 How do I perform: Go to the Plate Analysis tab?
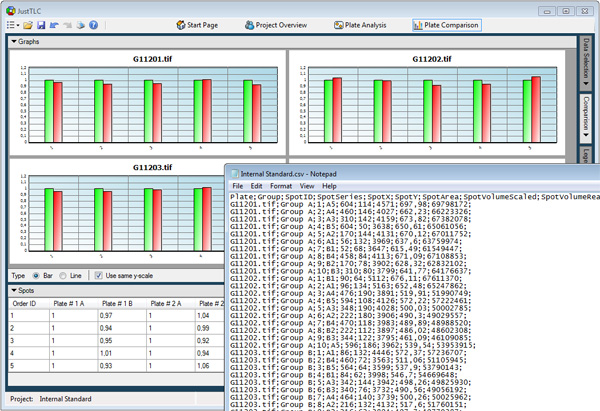coord(360,25)
